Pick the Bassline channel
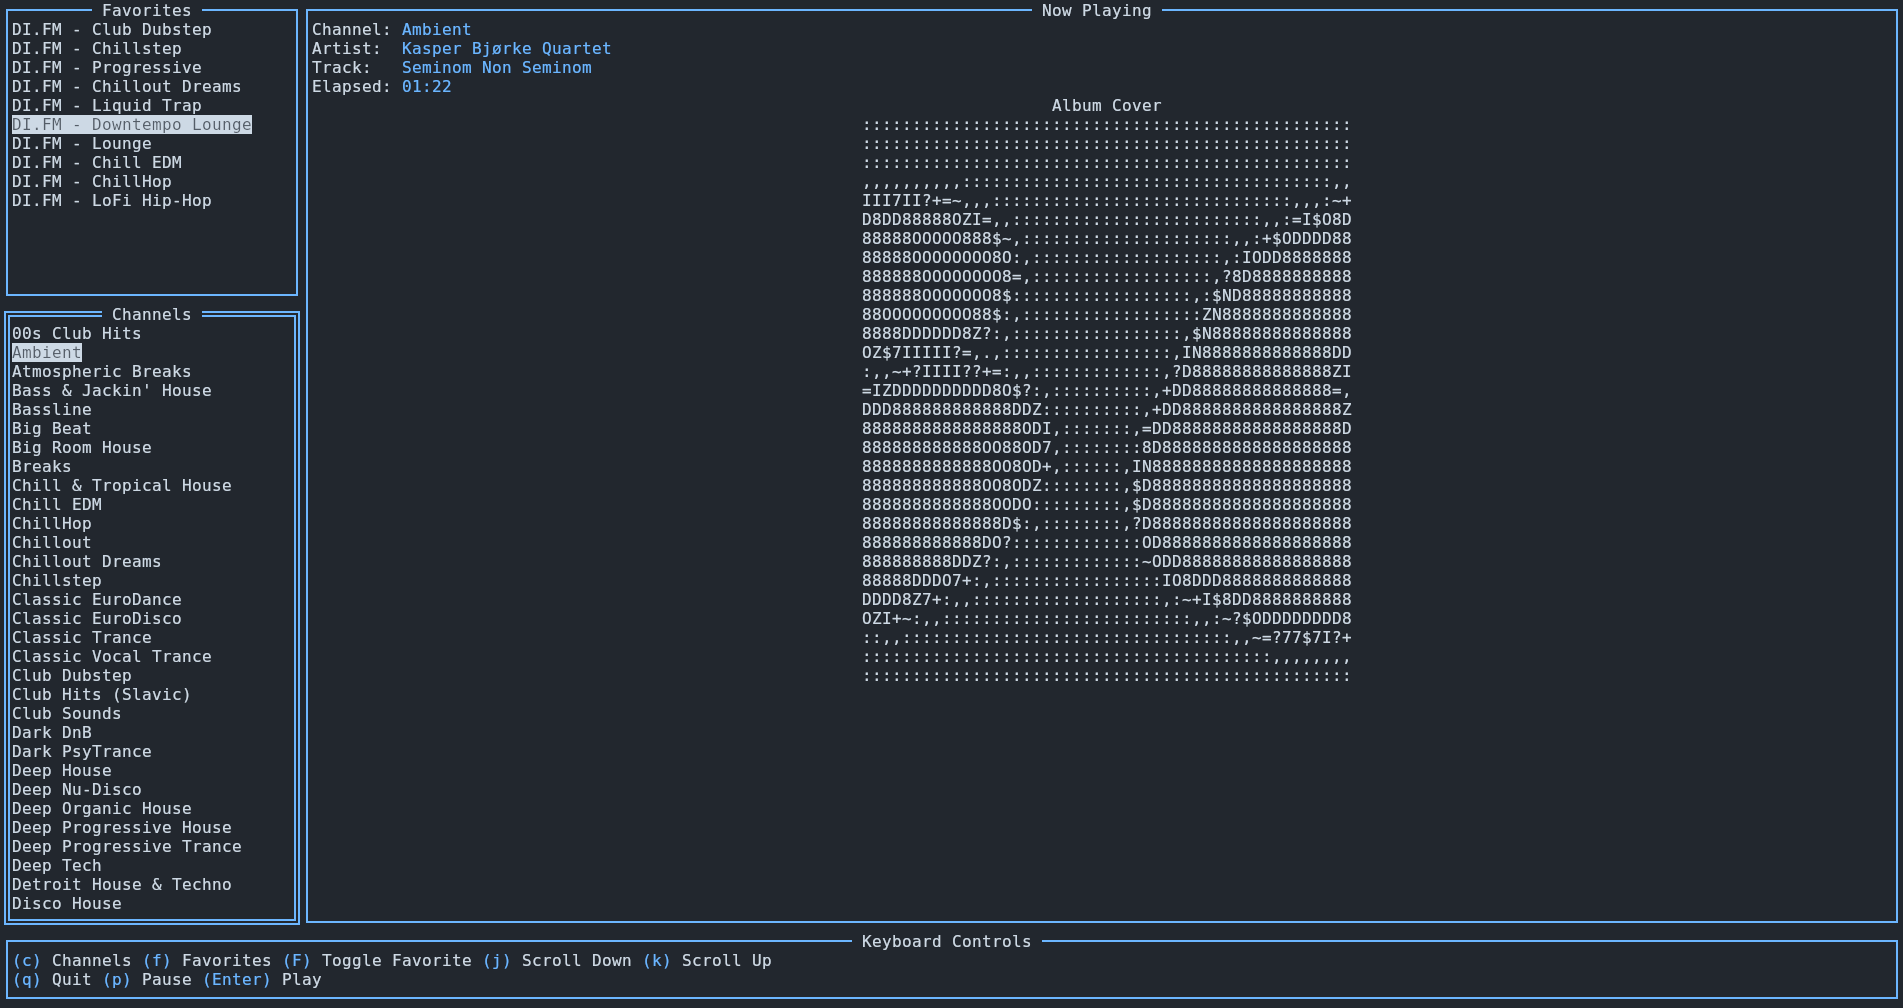Image resolution: width=1903 pixels, height=1008 pixels. (52, 409)
